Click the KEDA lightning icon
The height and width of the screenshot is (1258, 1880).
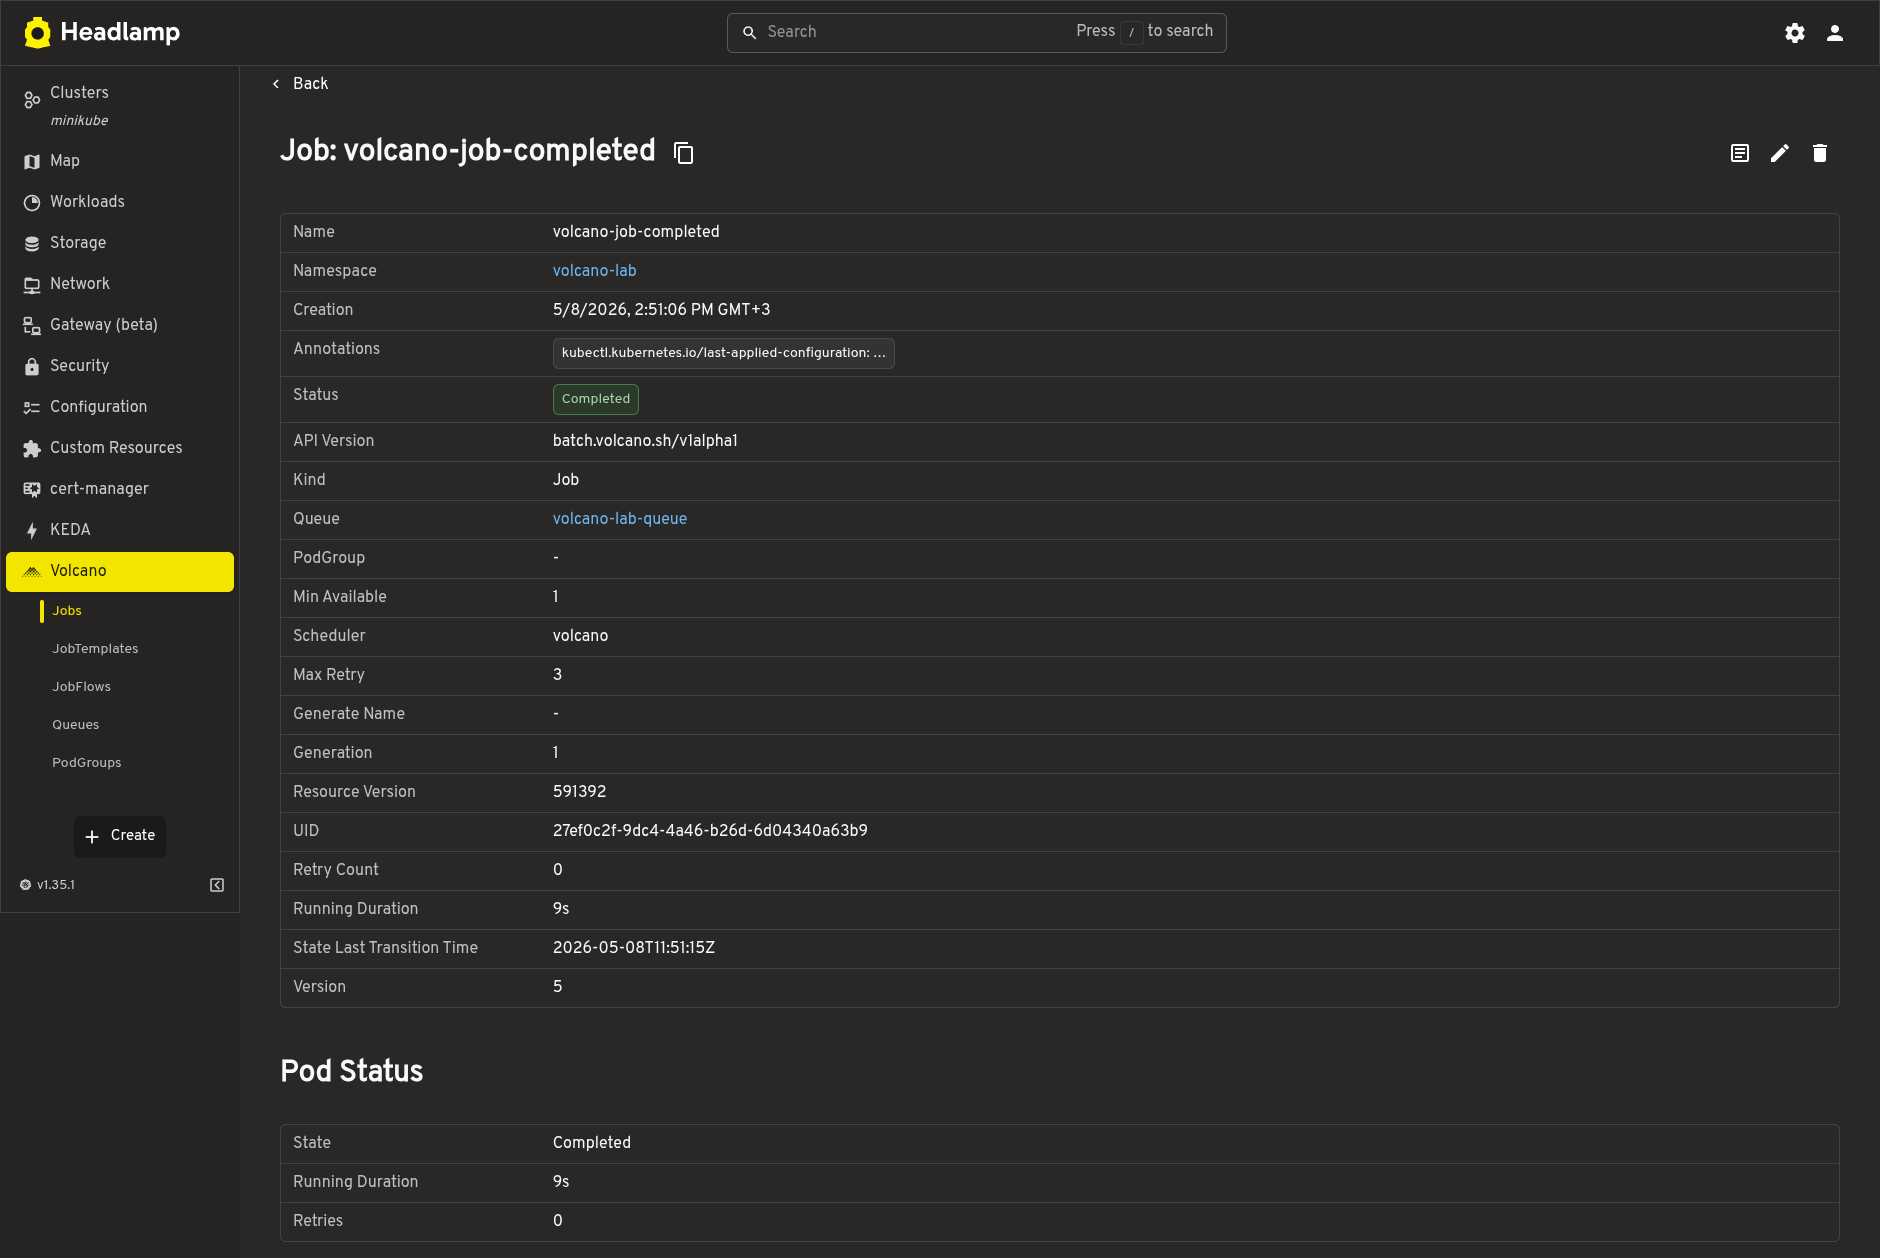tap(32, 530)
